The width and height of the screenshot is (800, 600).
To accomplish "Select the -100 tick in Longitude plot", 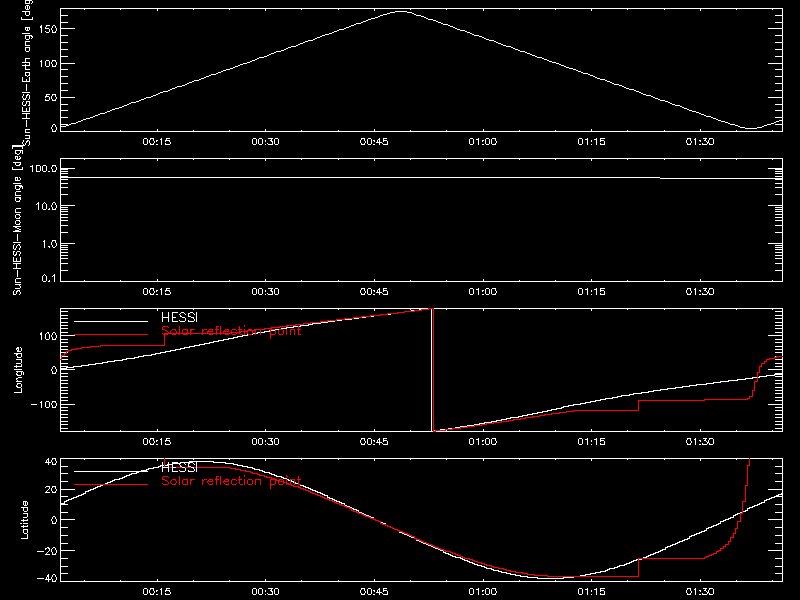I will click(x=44, y=404).
